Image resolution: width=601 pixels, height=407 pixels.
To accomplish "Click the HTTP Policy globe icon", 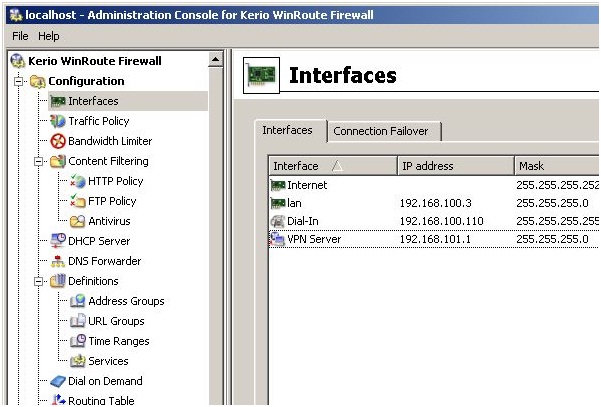I will coord(78,181).
